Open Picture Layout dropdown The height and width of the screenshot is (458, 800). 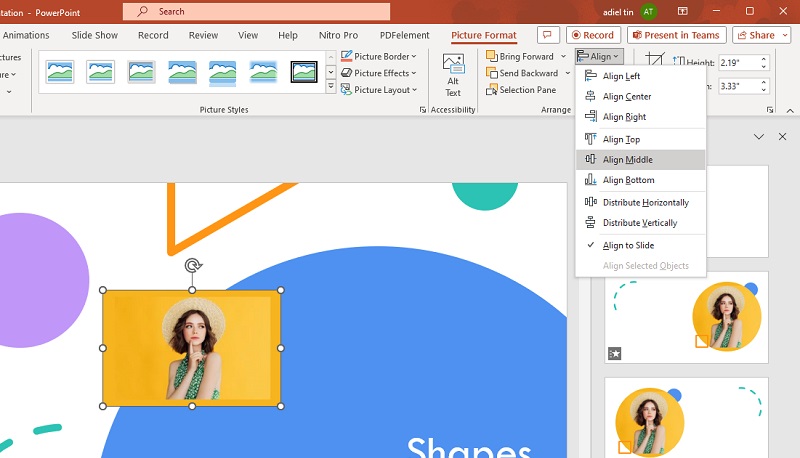click(x=379, y=90)
